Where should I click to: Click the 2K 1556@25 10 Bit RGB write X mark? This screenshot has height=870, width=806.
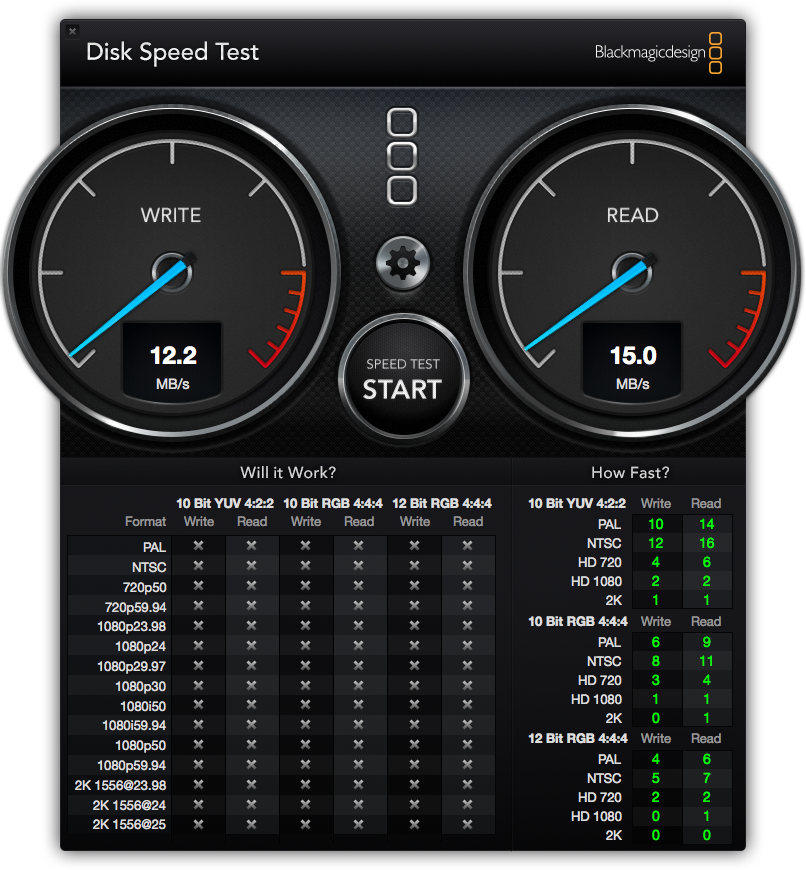[305, 825]
